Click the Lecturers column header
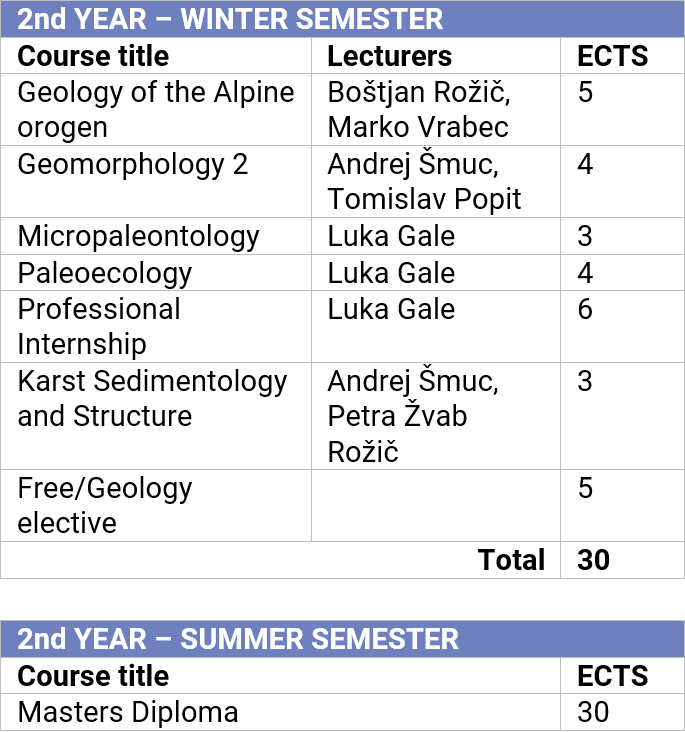The image size is (685, 732). pyautogui.click(x=389, y=56)
